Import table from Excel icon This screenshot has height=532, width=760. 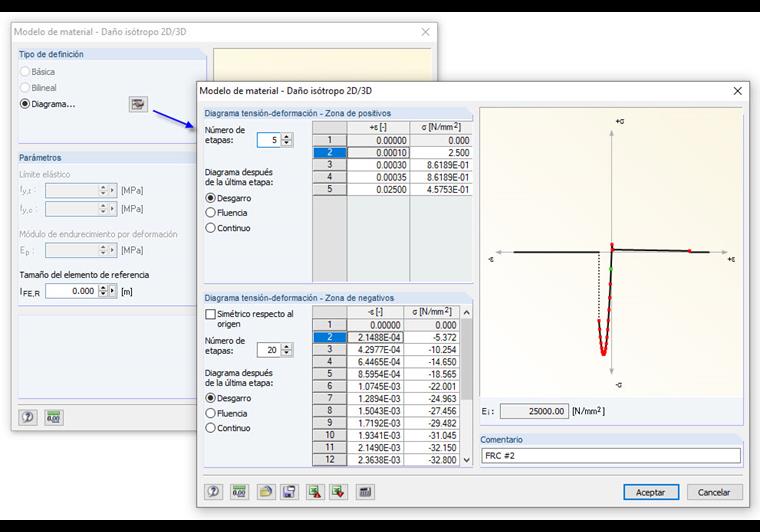coord(338,492)
